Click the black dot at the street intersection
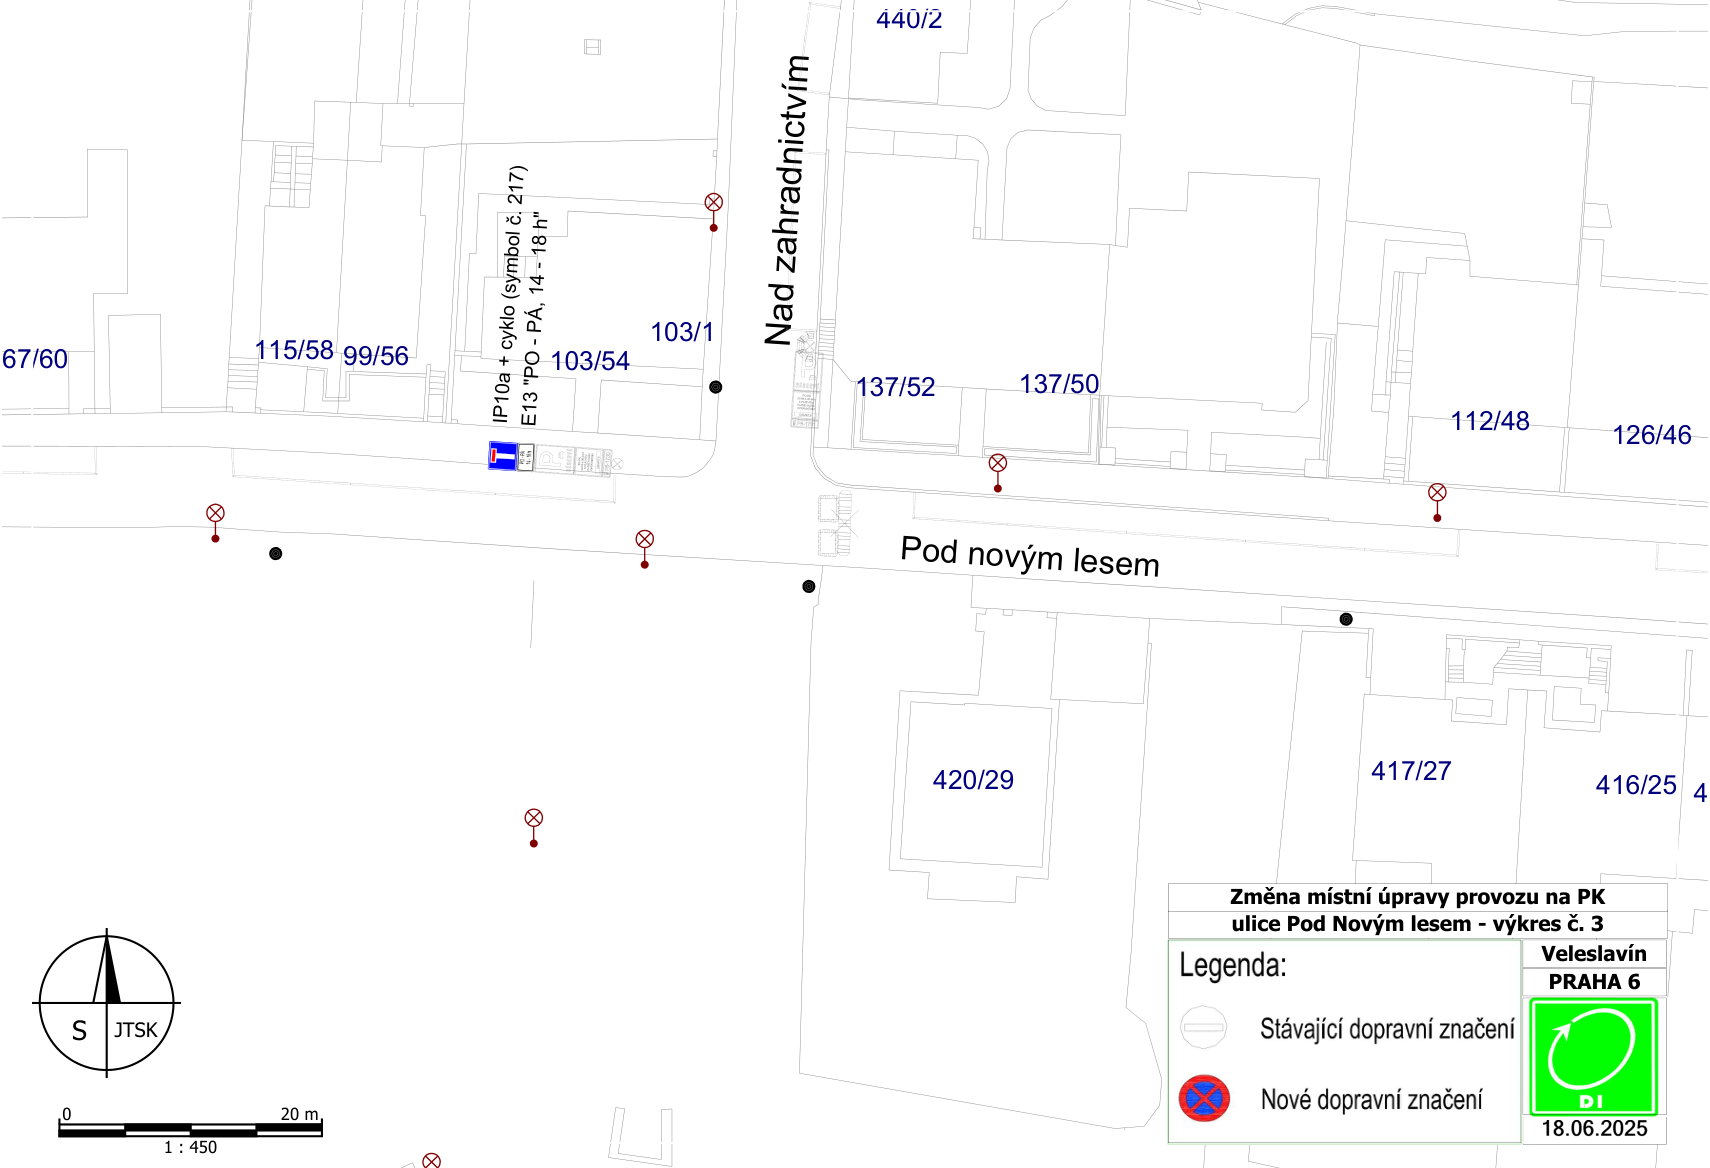Viewport: 1710px width, 1168px height. 809,587
